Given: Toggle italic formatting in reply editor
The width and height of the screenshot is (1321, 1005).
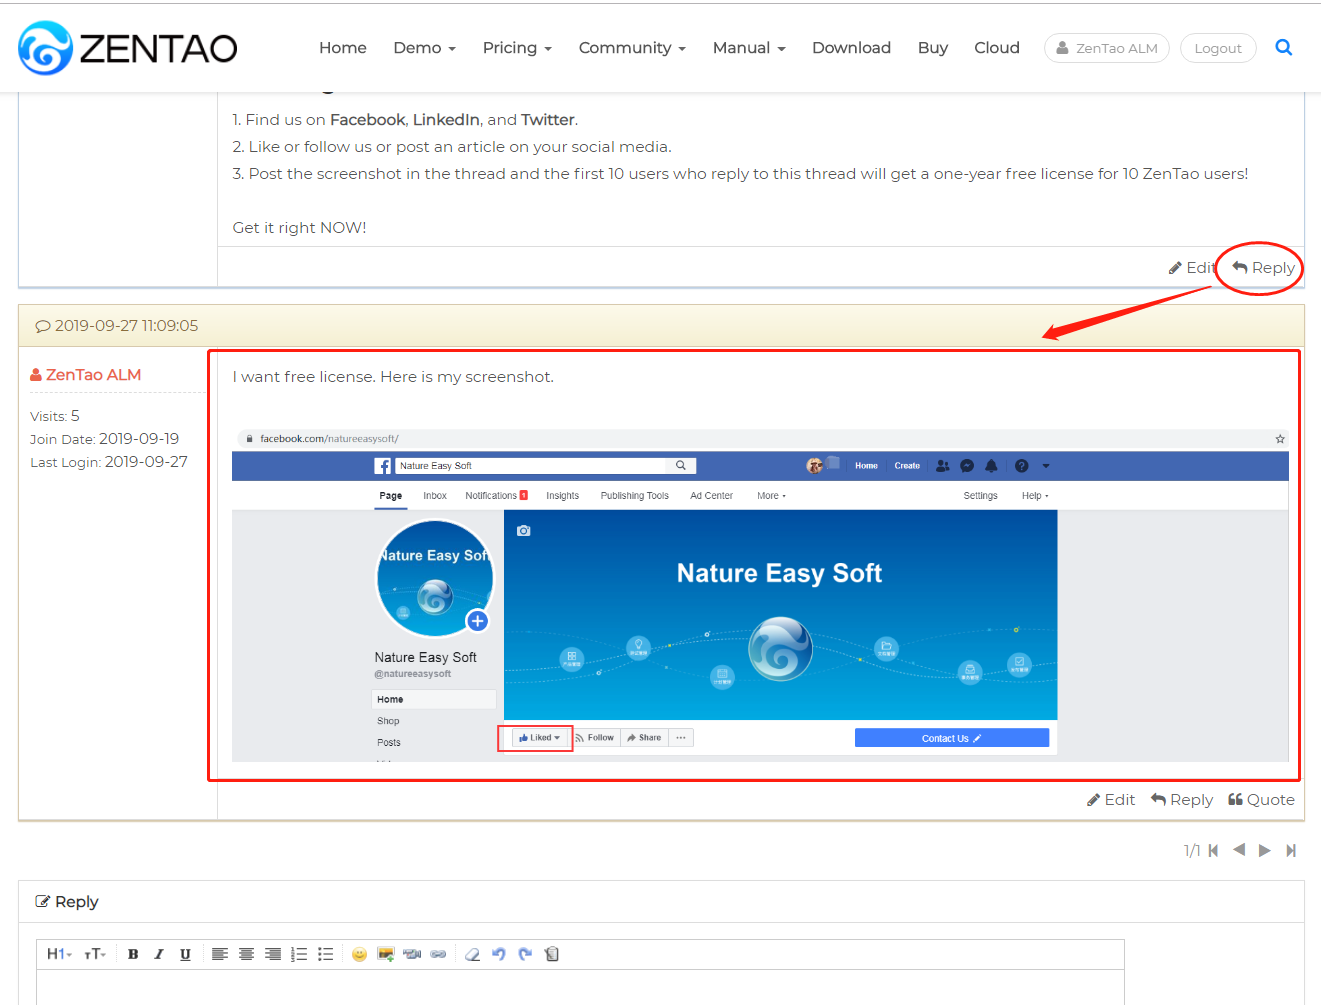Looking at the screenshot, I should (159, 954).
